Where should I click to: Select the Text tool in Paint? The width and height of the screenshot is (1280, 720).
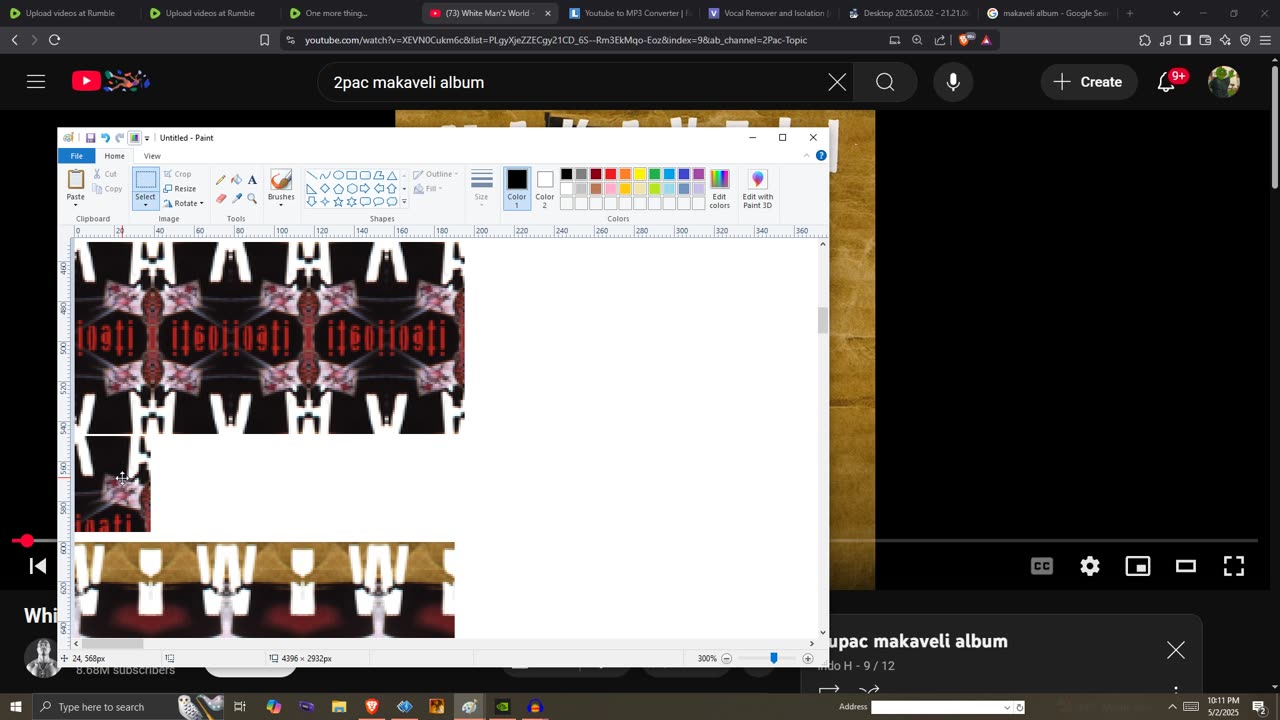tap(252, 180)
